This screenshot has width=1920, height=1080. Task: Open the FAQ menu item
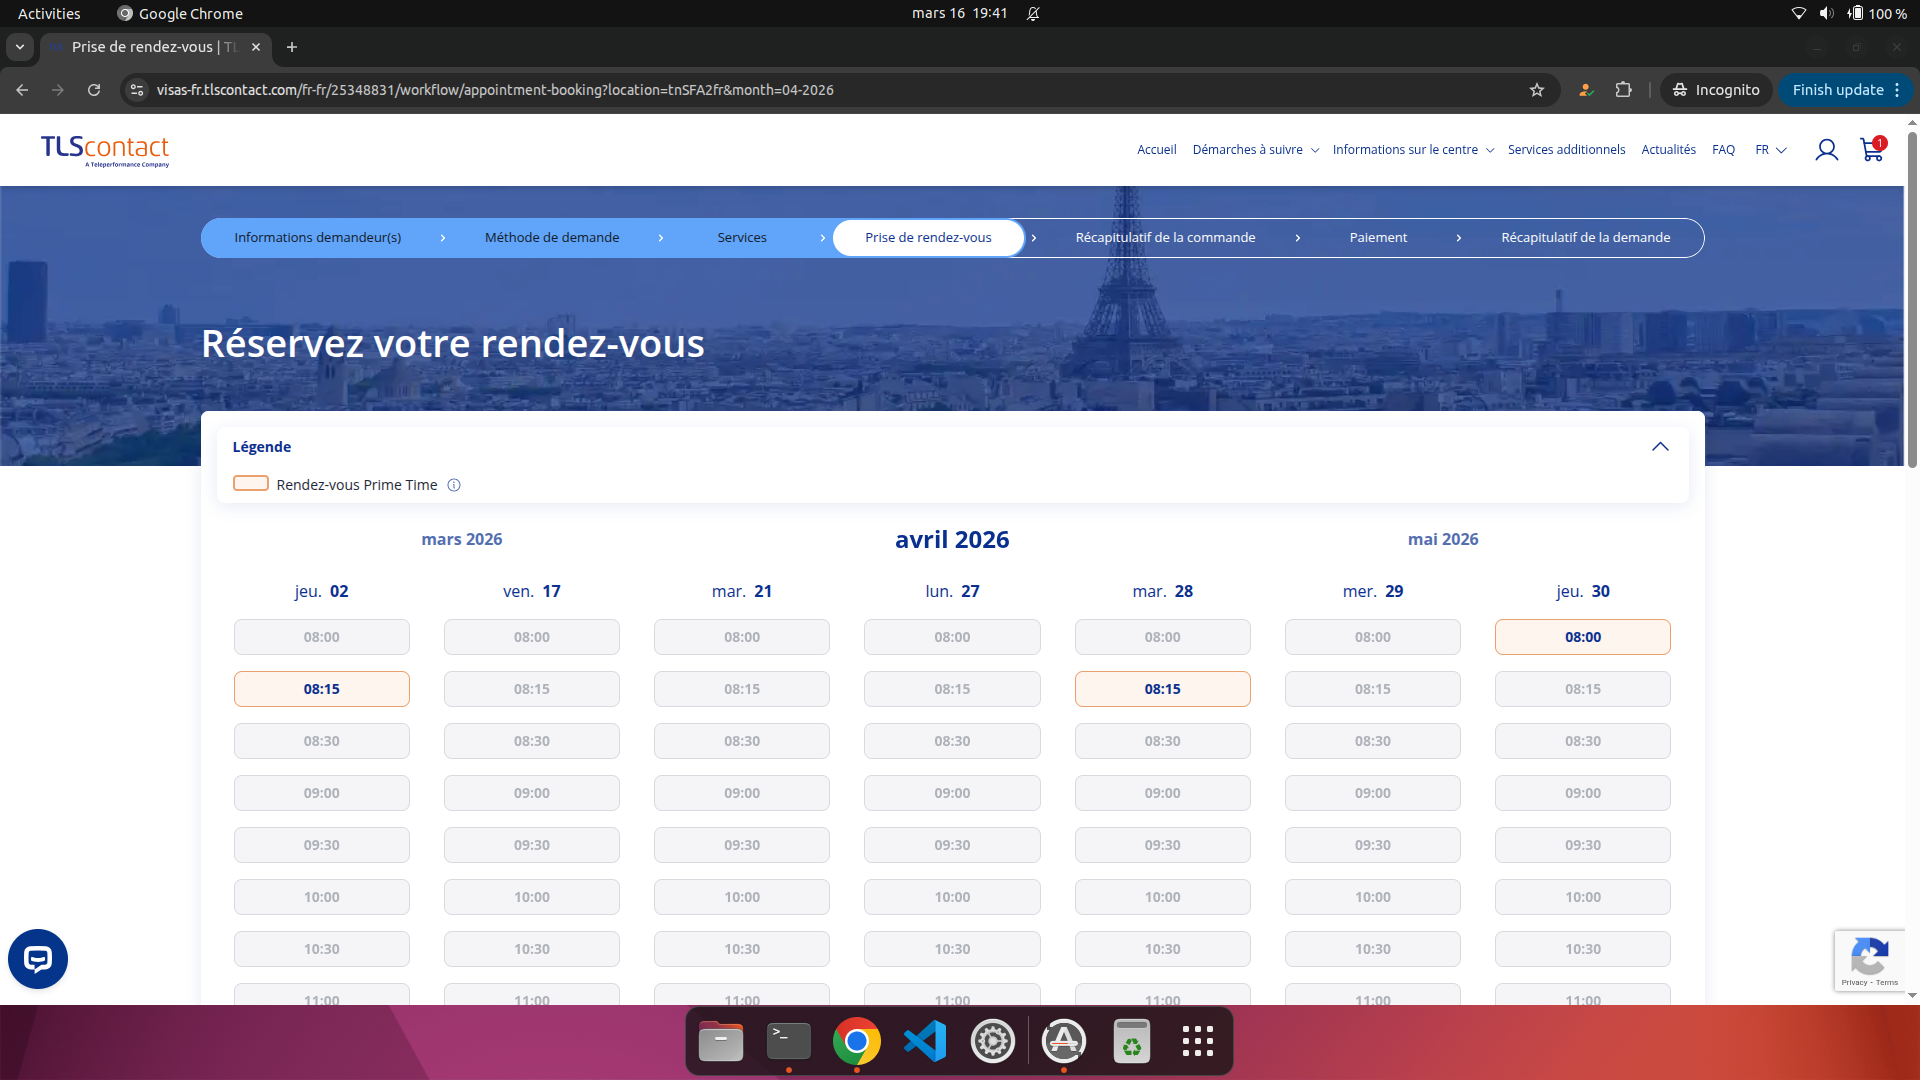(1723, 150)
